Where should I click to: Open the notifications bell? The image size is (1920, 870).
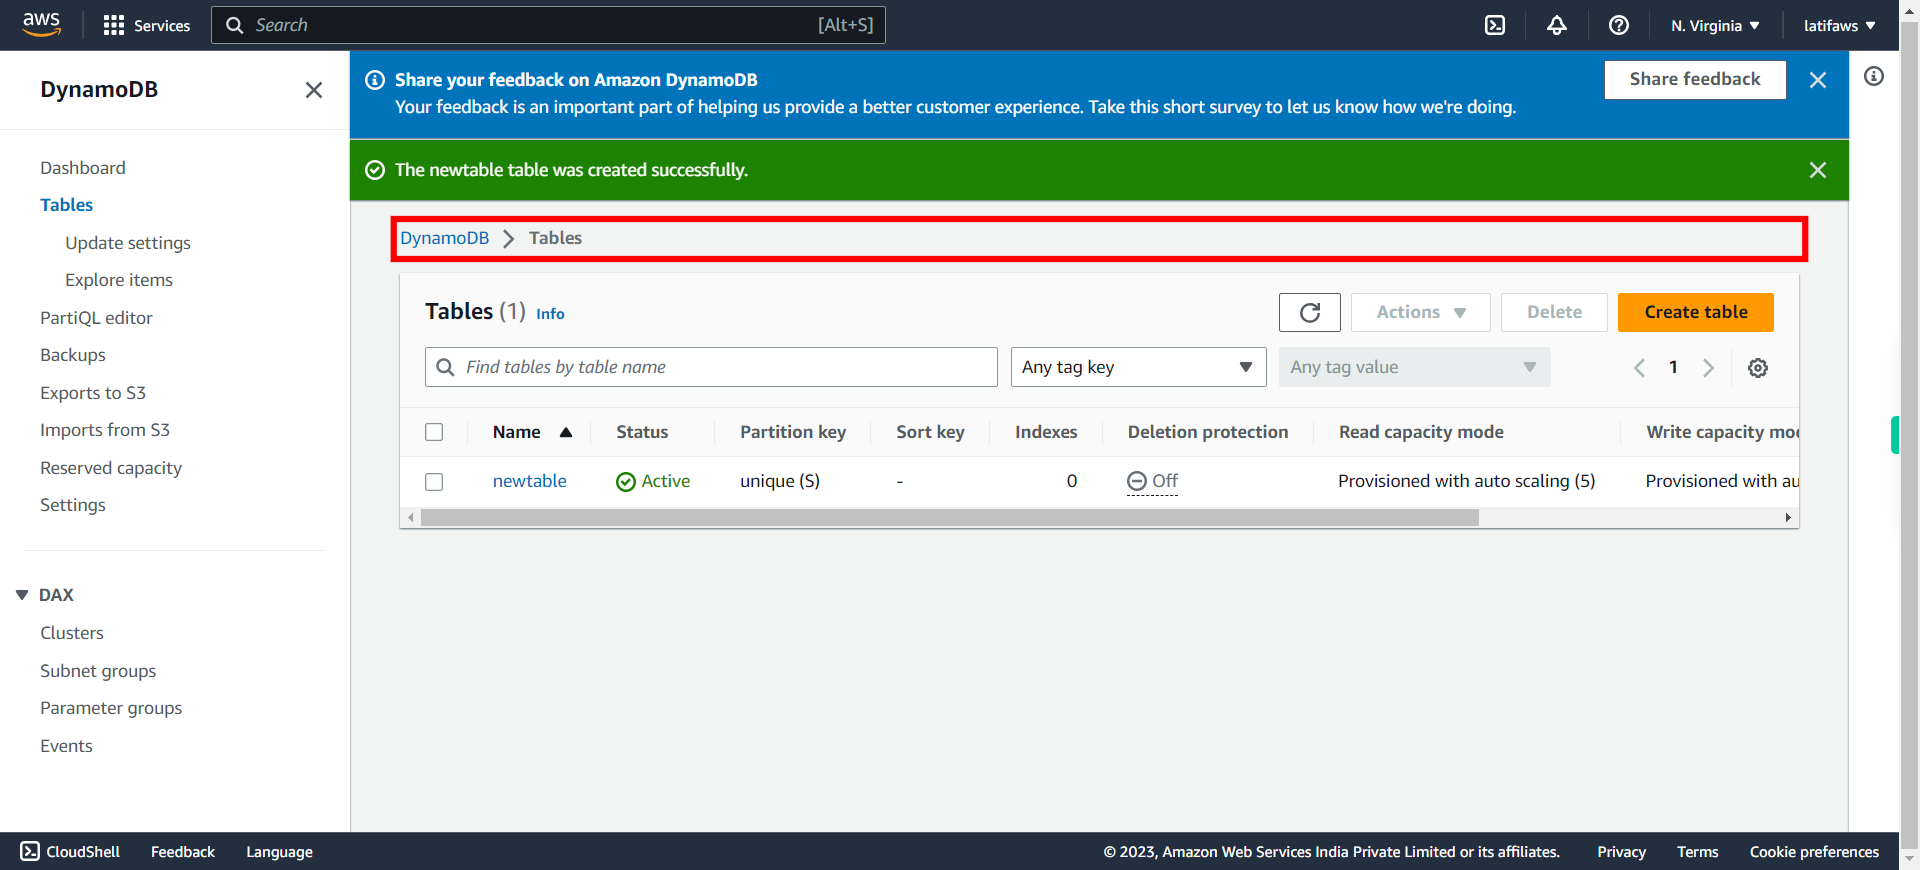(x=1557, y=25)
